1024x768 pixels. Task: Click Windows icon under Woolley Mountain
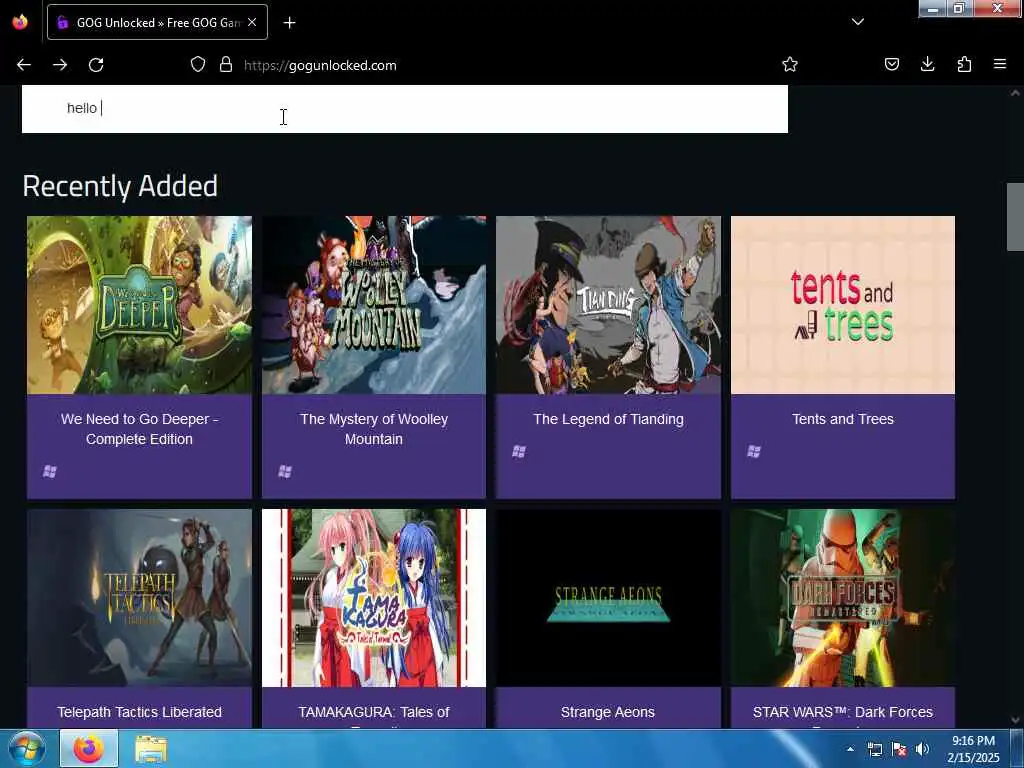(285, 472)
